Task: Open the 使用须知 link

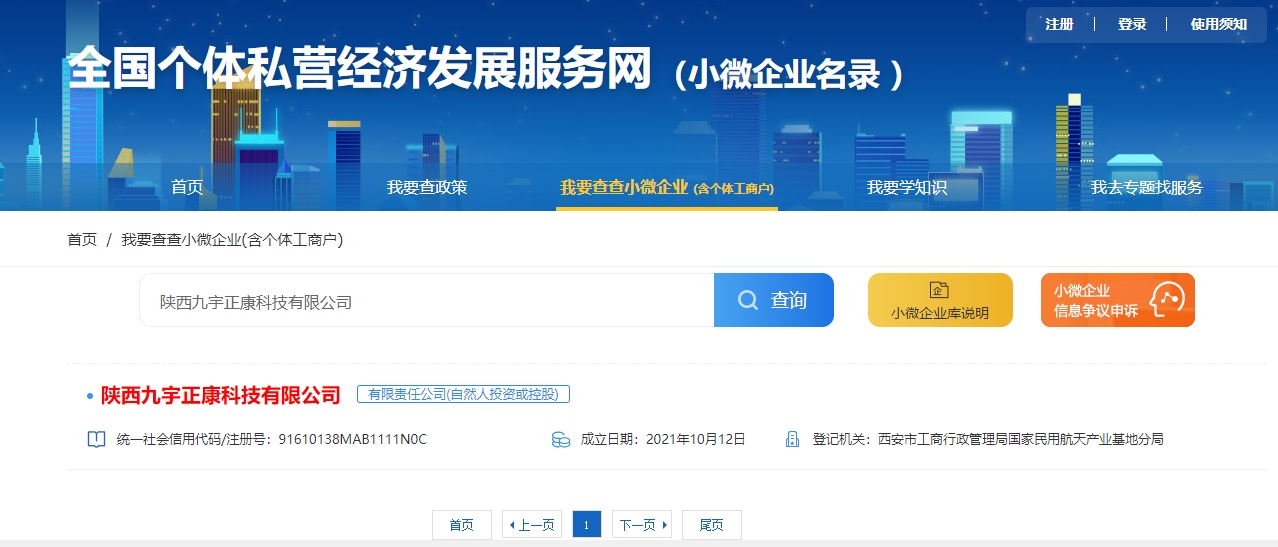Action: pyautogui.click(x=1218, y=24)
